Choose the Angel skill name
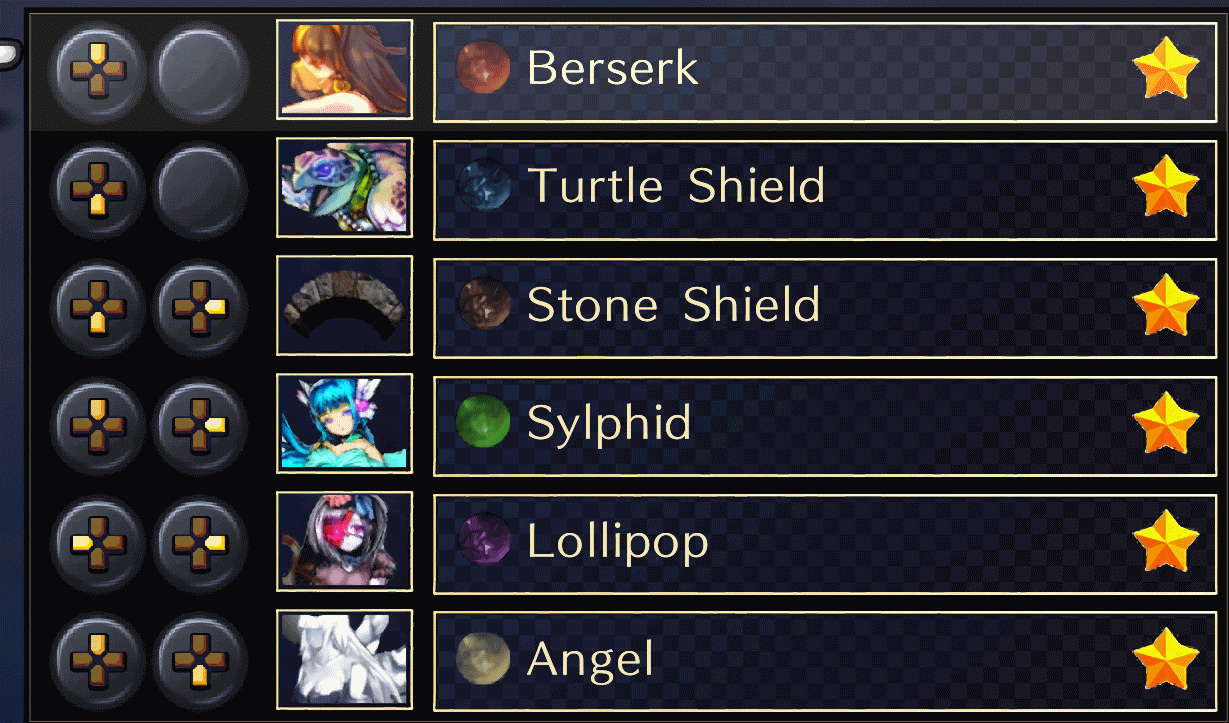This screenshot has height=723, width=1229. point(589,660)
